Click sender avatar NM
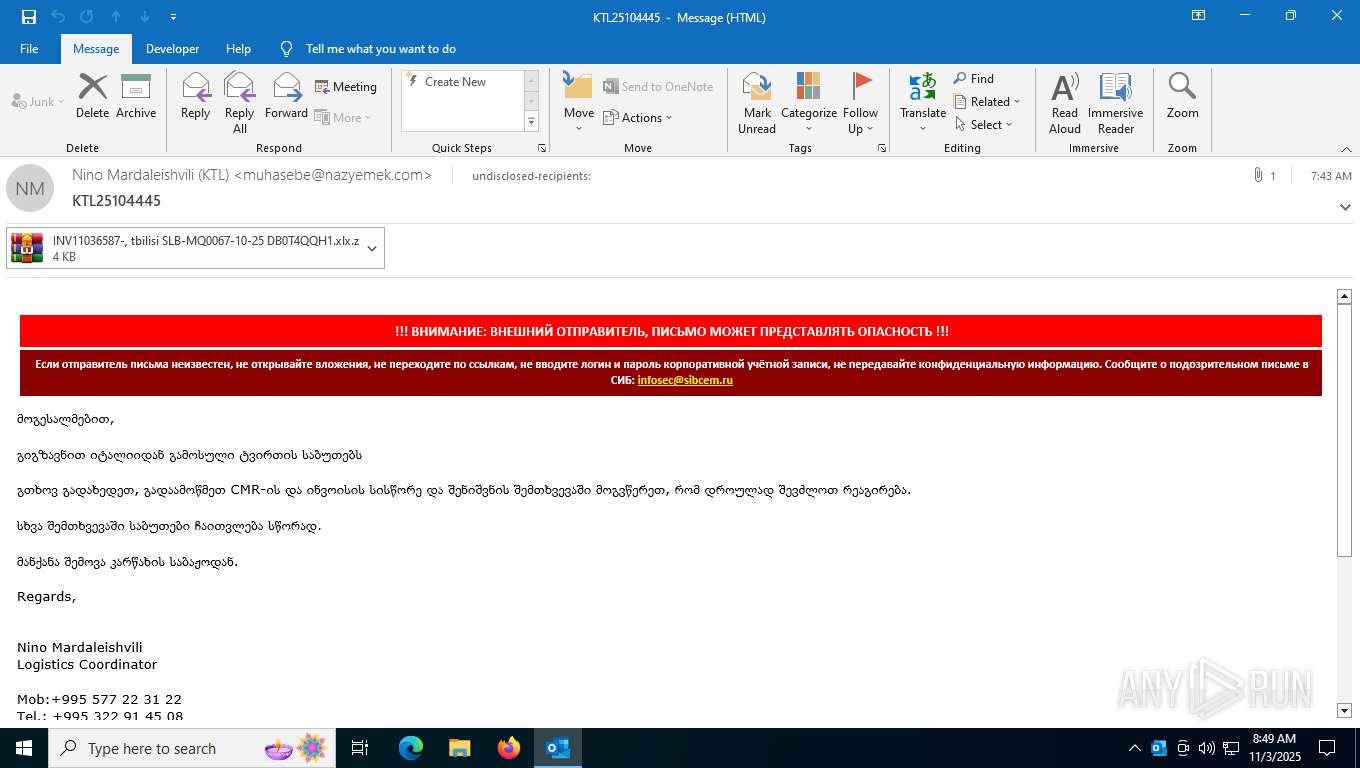The height and width of the screenshot is (768, 1360). 30,188
